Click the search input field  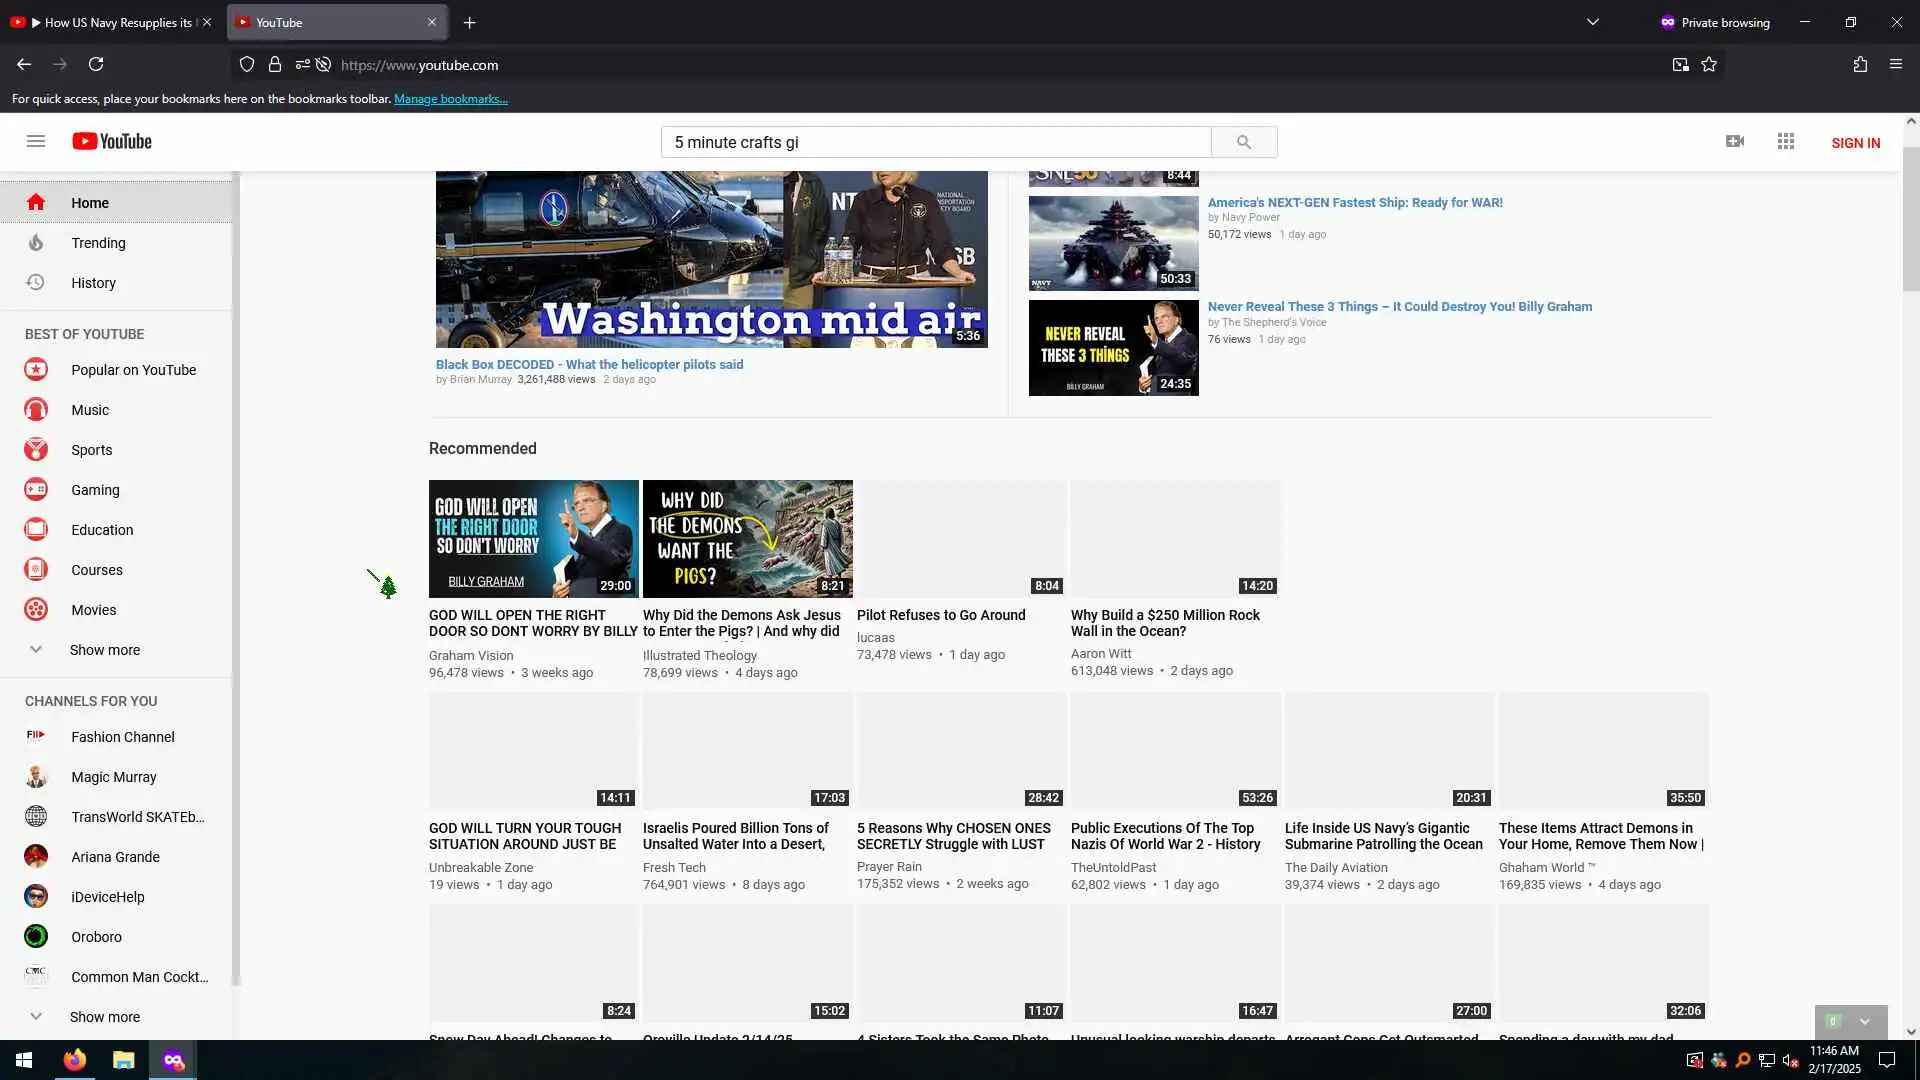[935, 142]
